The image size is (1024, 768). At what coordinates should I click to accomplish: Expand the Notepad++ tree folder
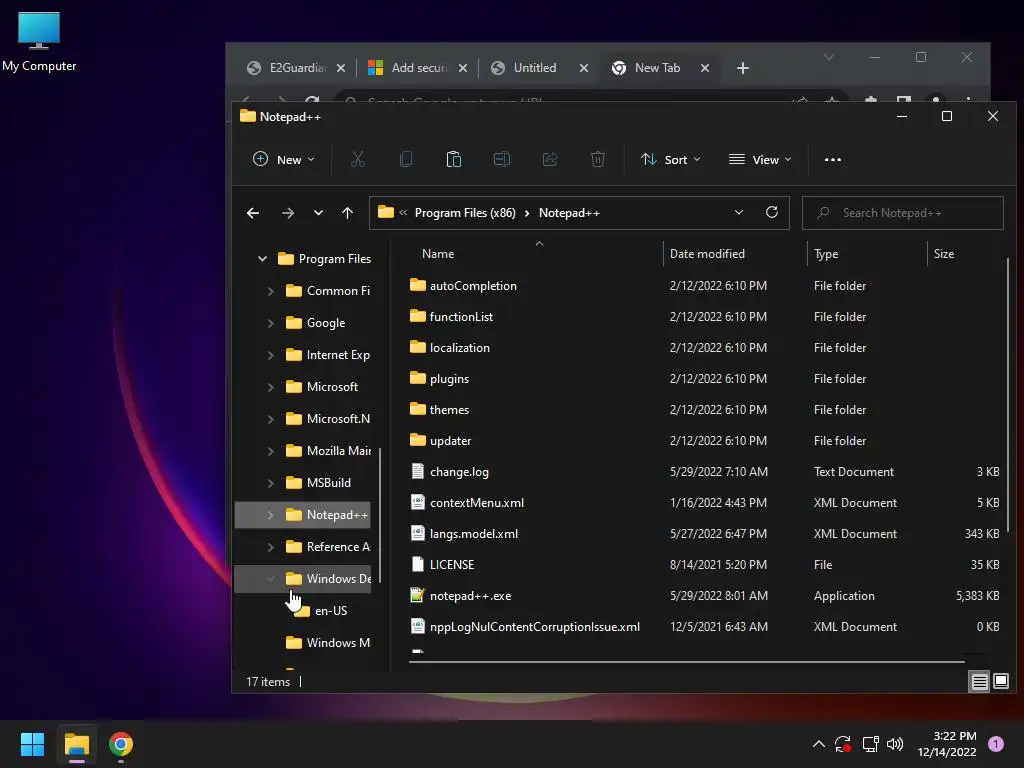pyautogui.click(x=270, y=515)
